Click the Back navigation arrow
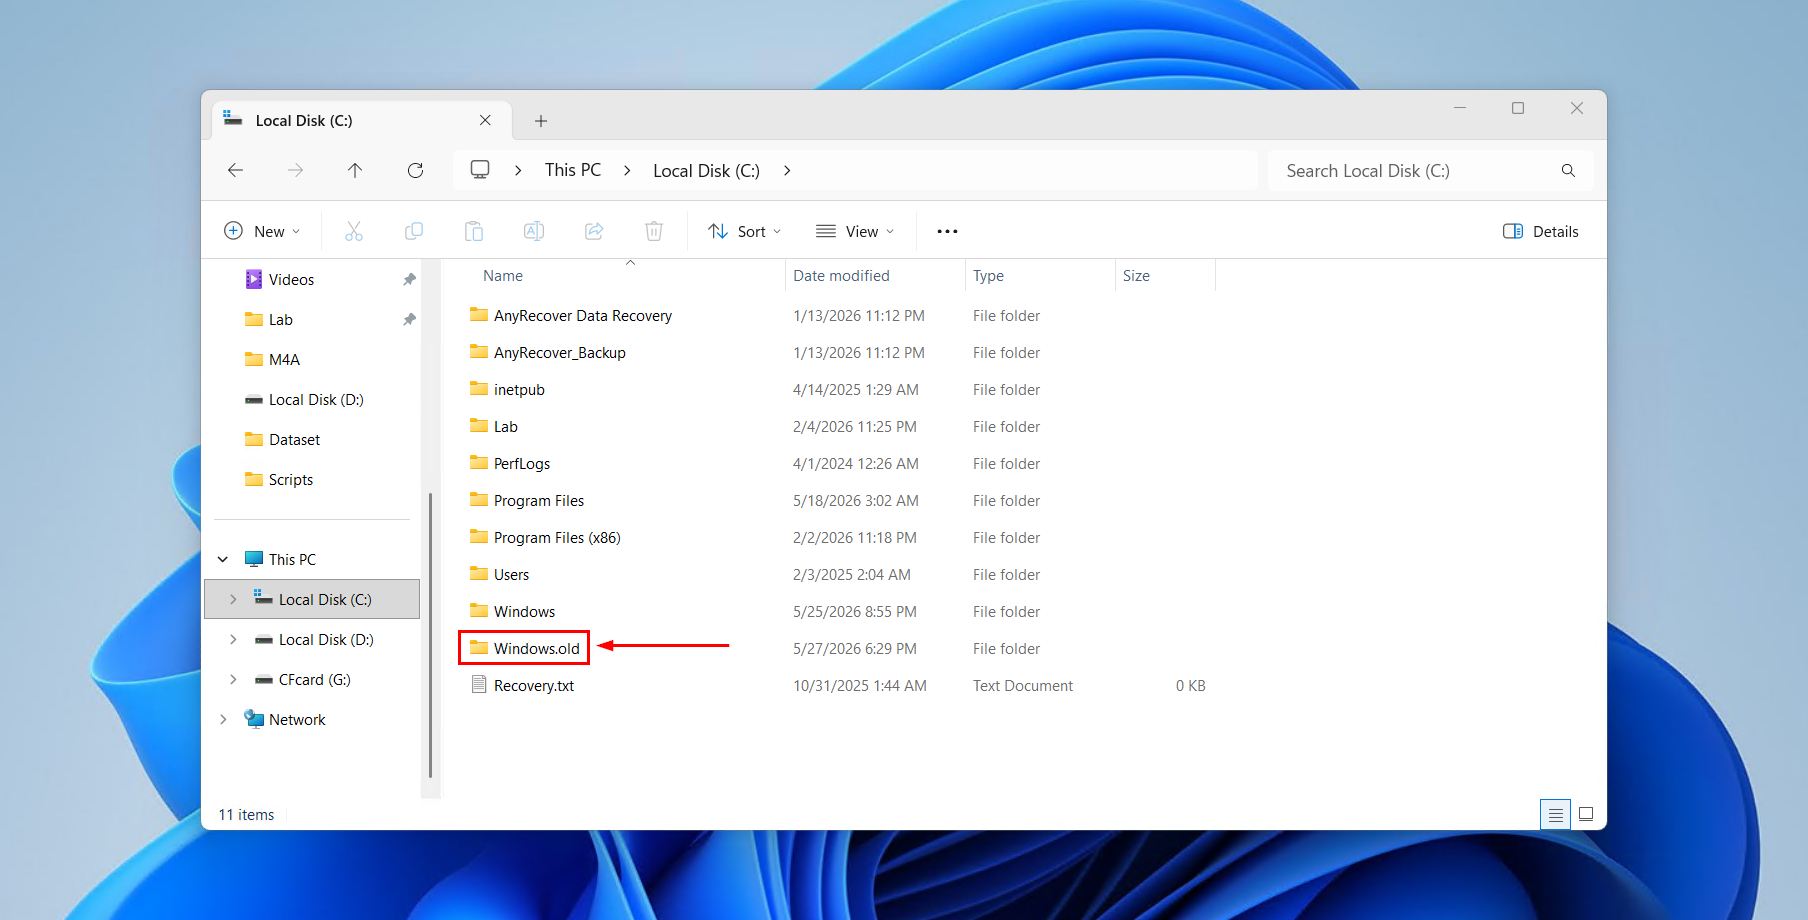The width and height of the screenshot is (1808, 920). (235, 171)
